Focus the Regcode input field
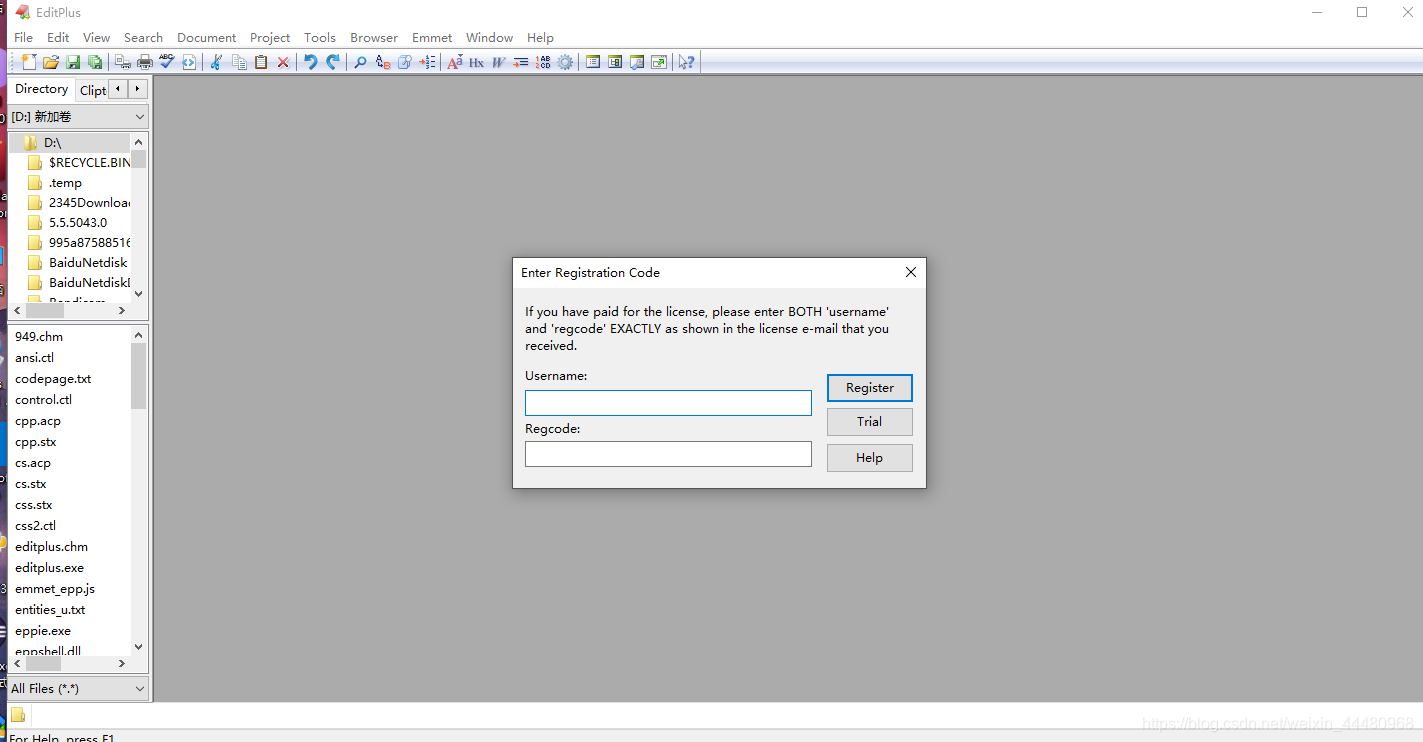 pyautogui.click(x=668, y=454)
